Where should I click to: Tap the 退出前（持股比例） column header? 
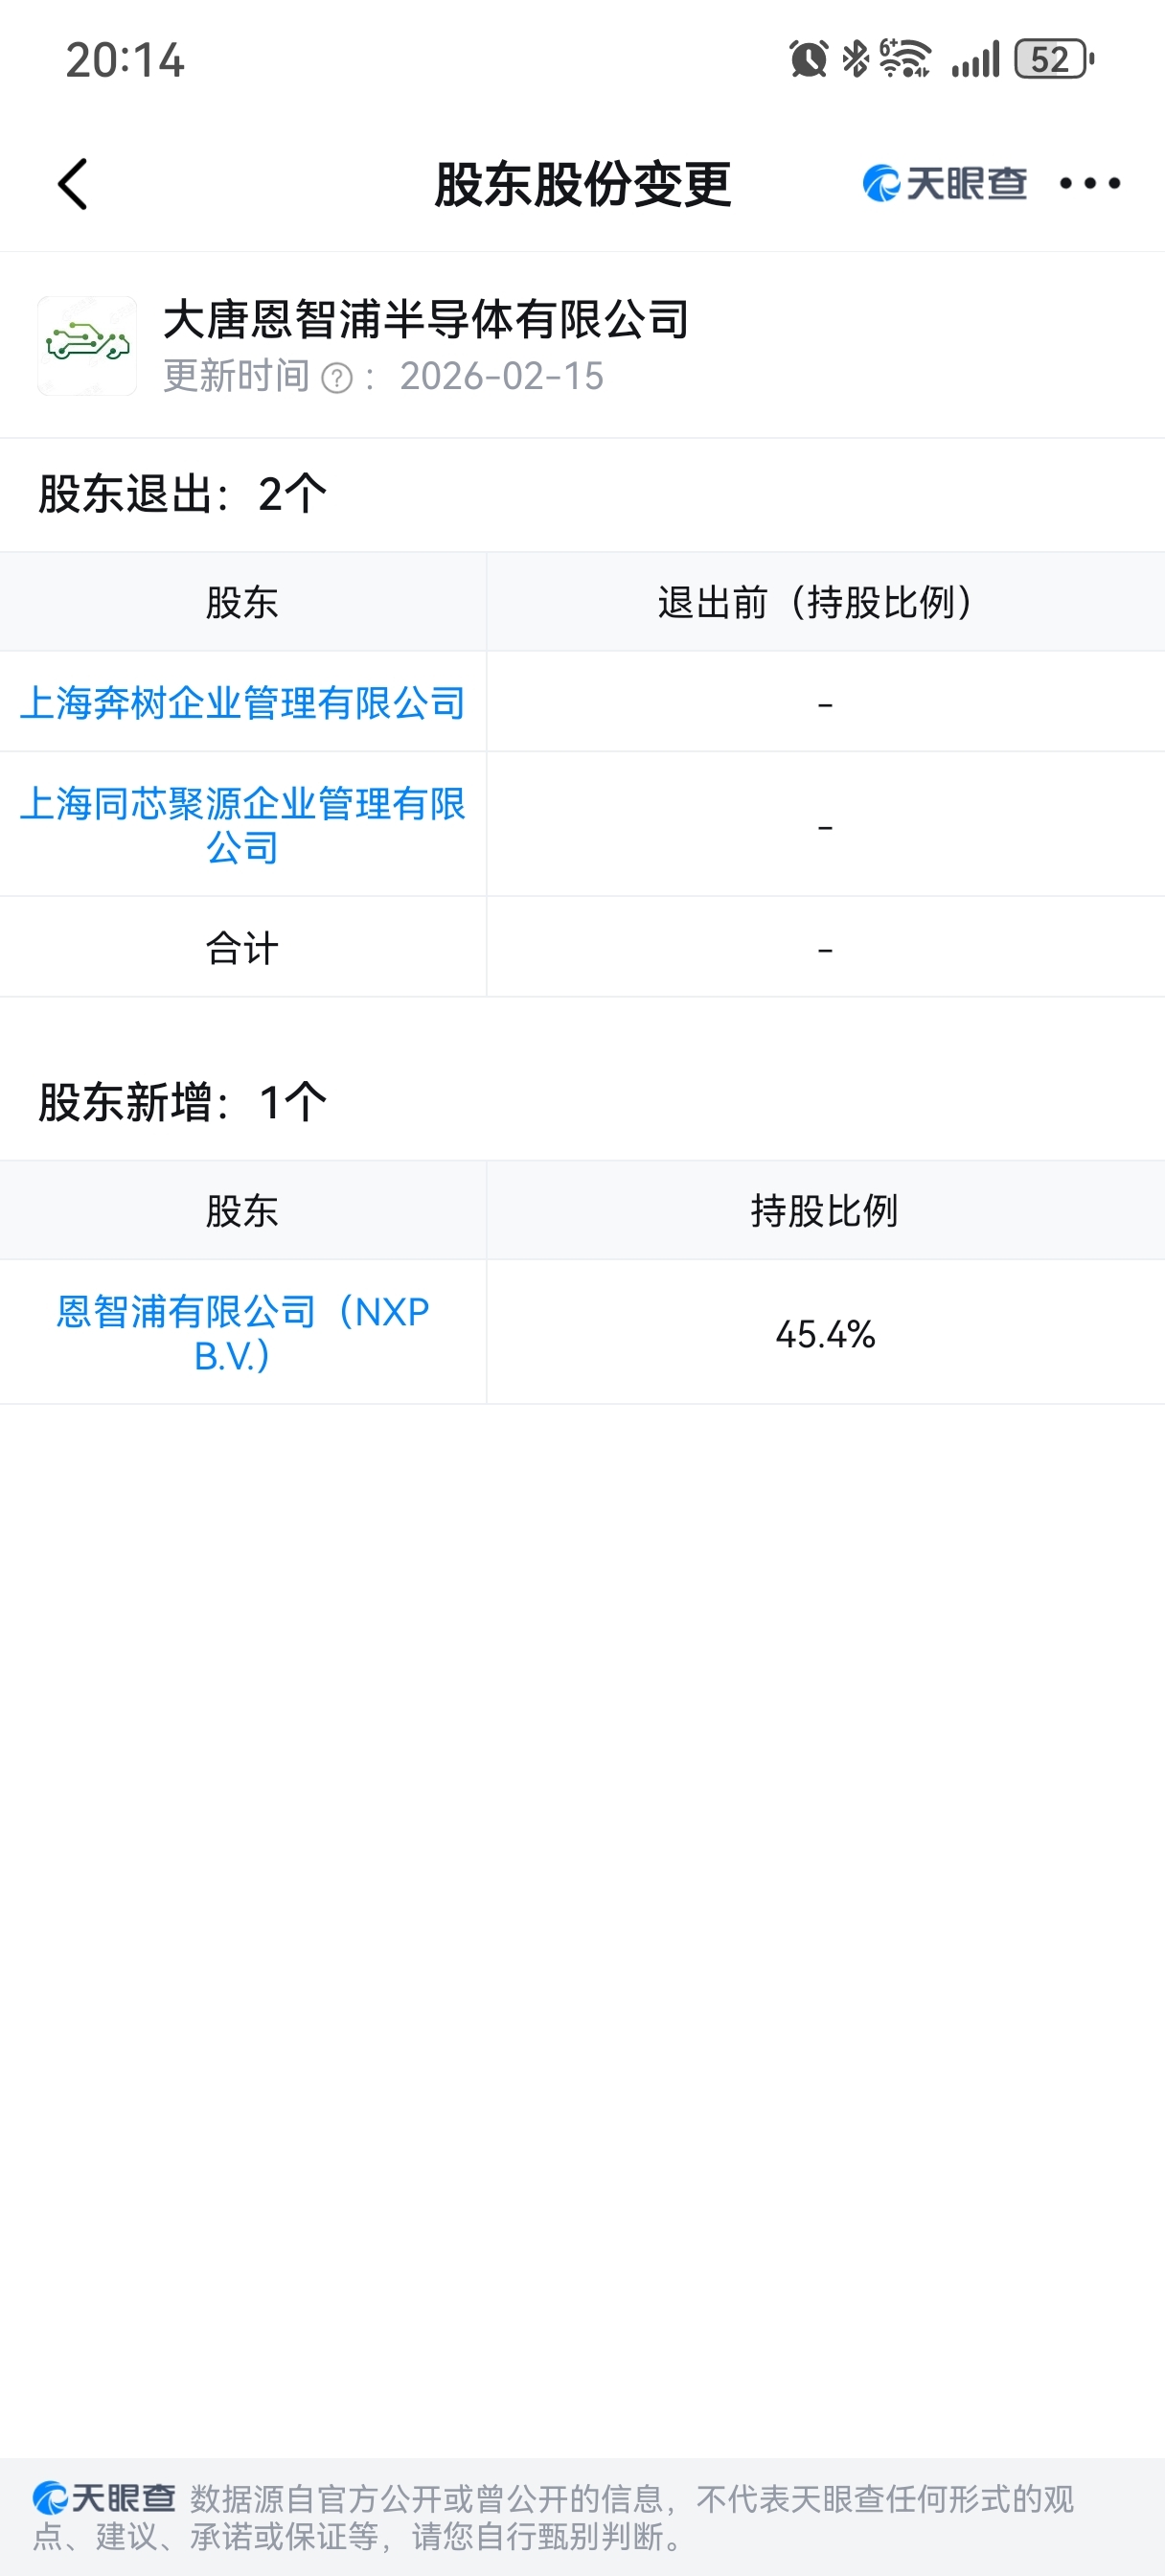[825, 602]
